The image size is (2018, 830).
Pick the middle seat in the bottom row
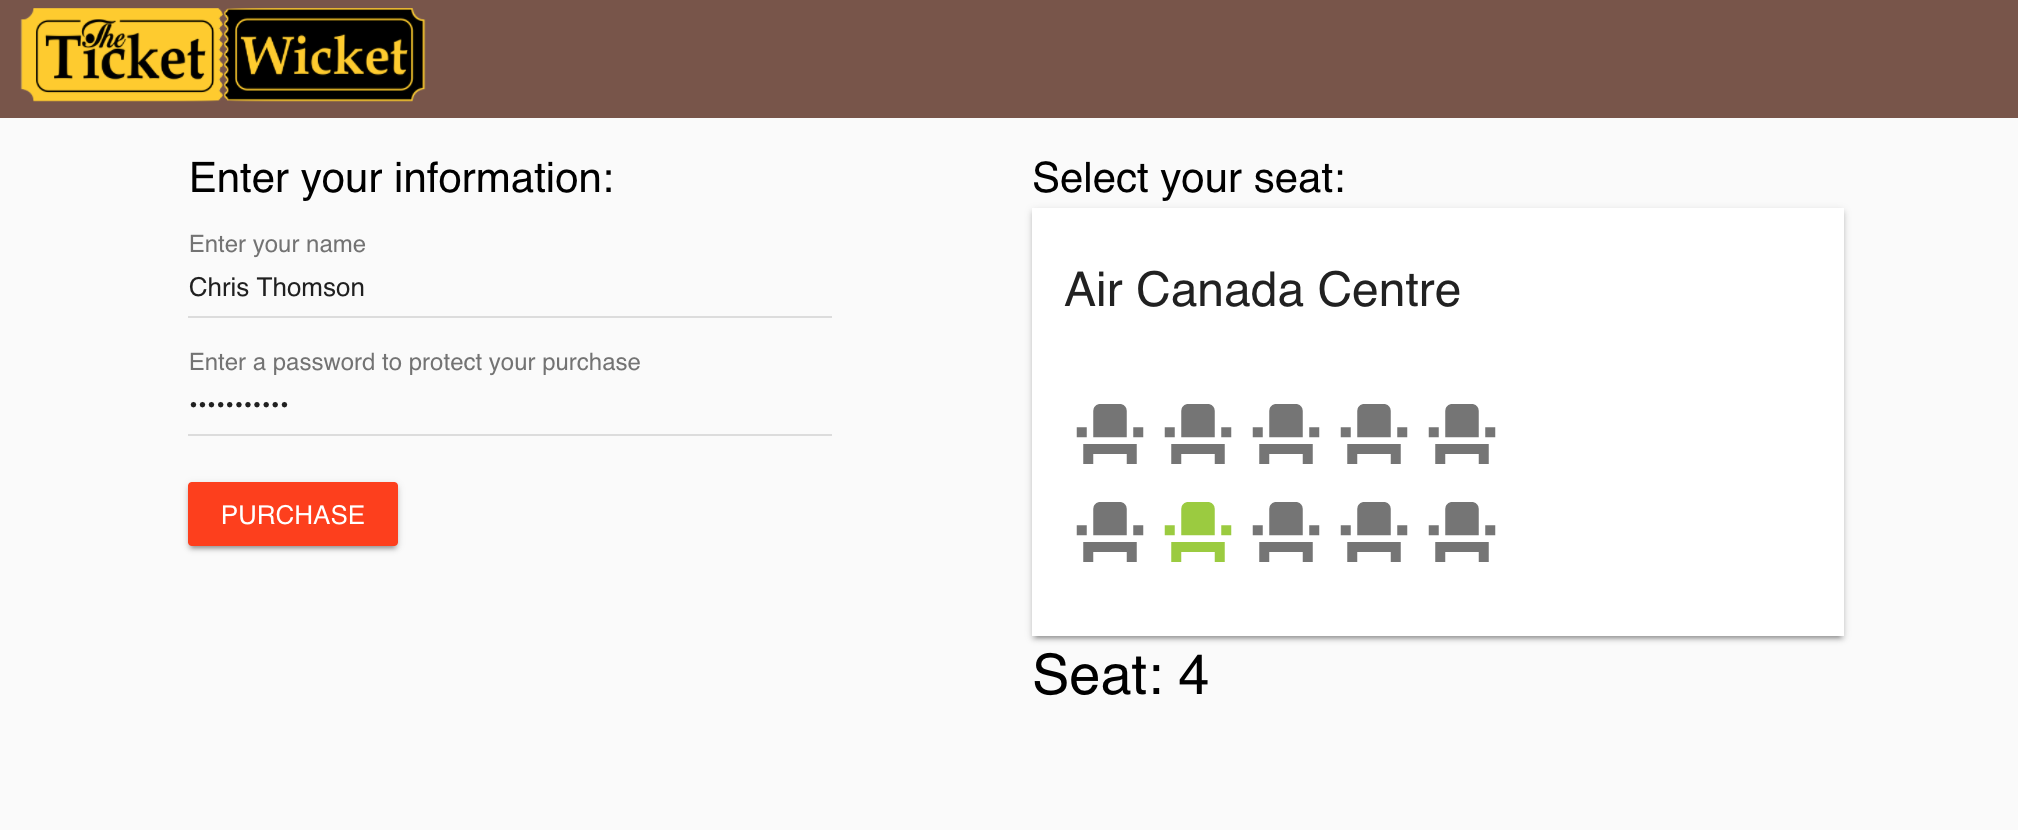pos(1286,531)
